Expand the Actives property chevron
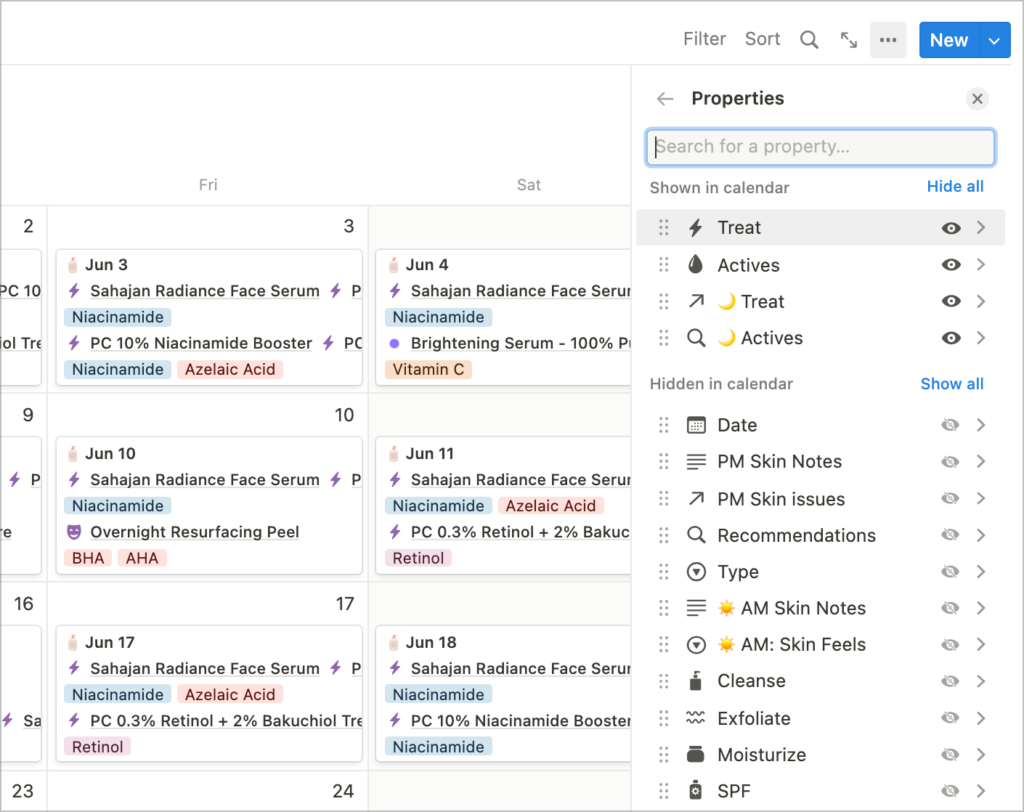Image resolution: width=1024 pixels, height=812 pixels. point(981,265)
